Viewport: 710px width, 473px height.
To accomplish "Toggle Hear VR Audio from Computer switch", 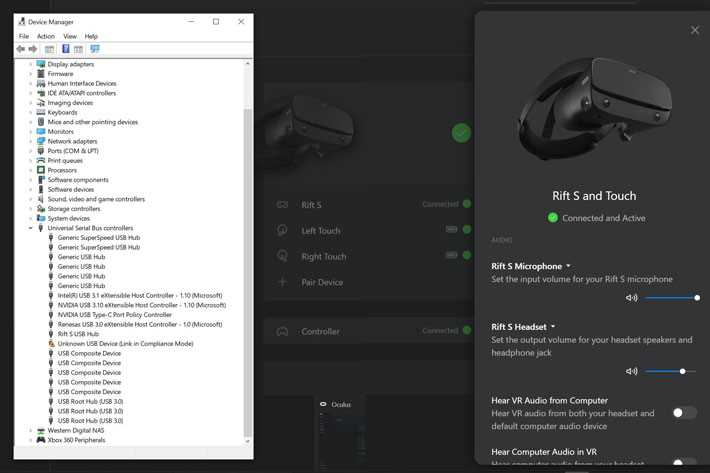I will click(684, 412).
